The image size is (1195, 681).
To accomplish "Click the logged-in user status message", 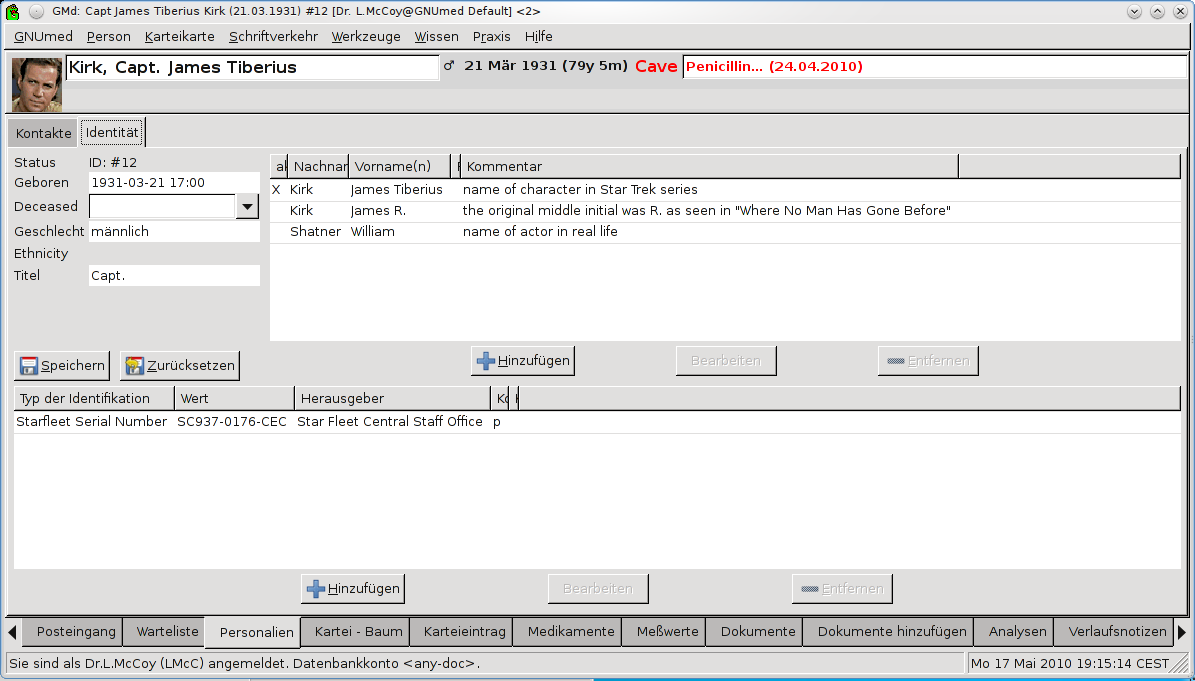I will point(245,663).
